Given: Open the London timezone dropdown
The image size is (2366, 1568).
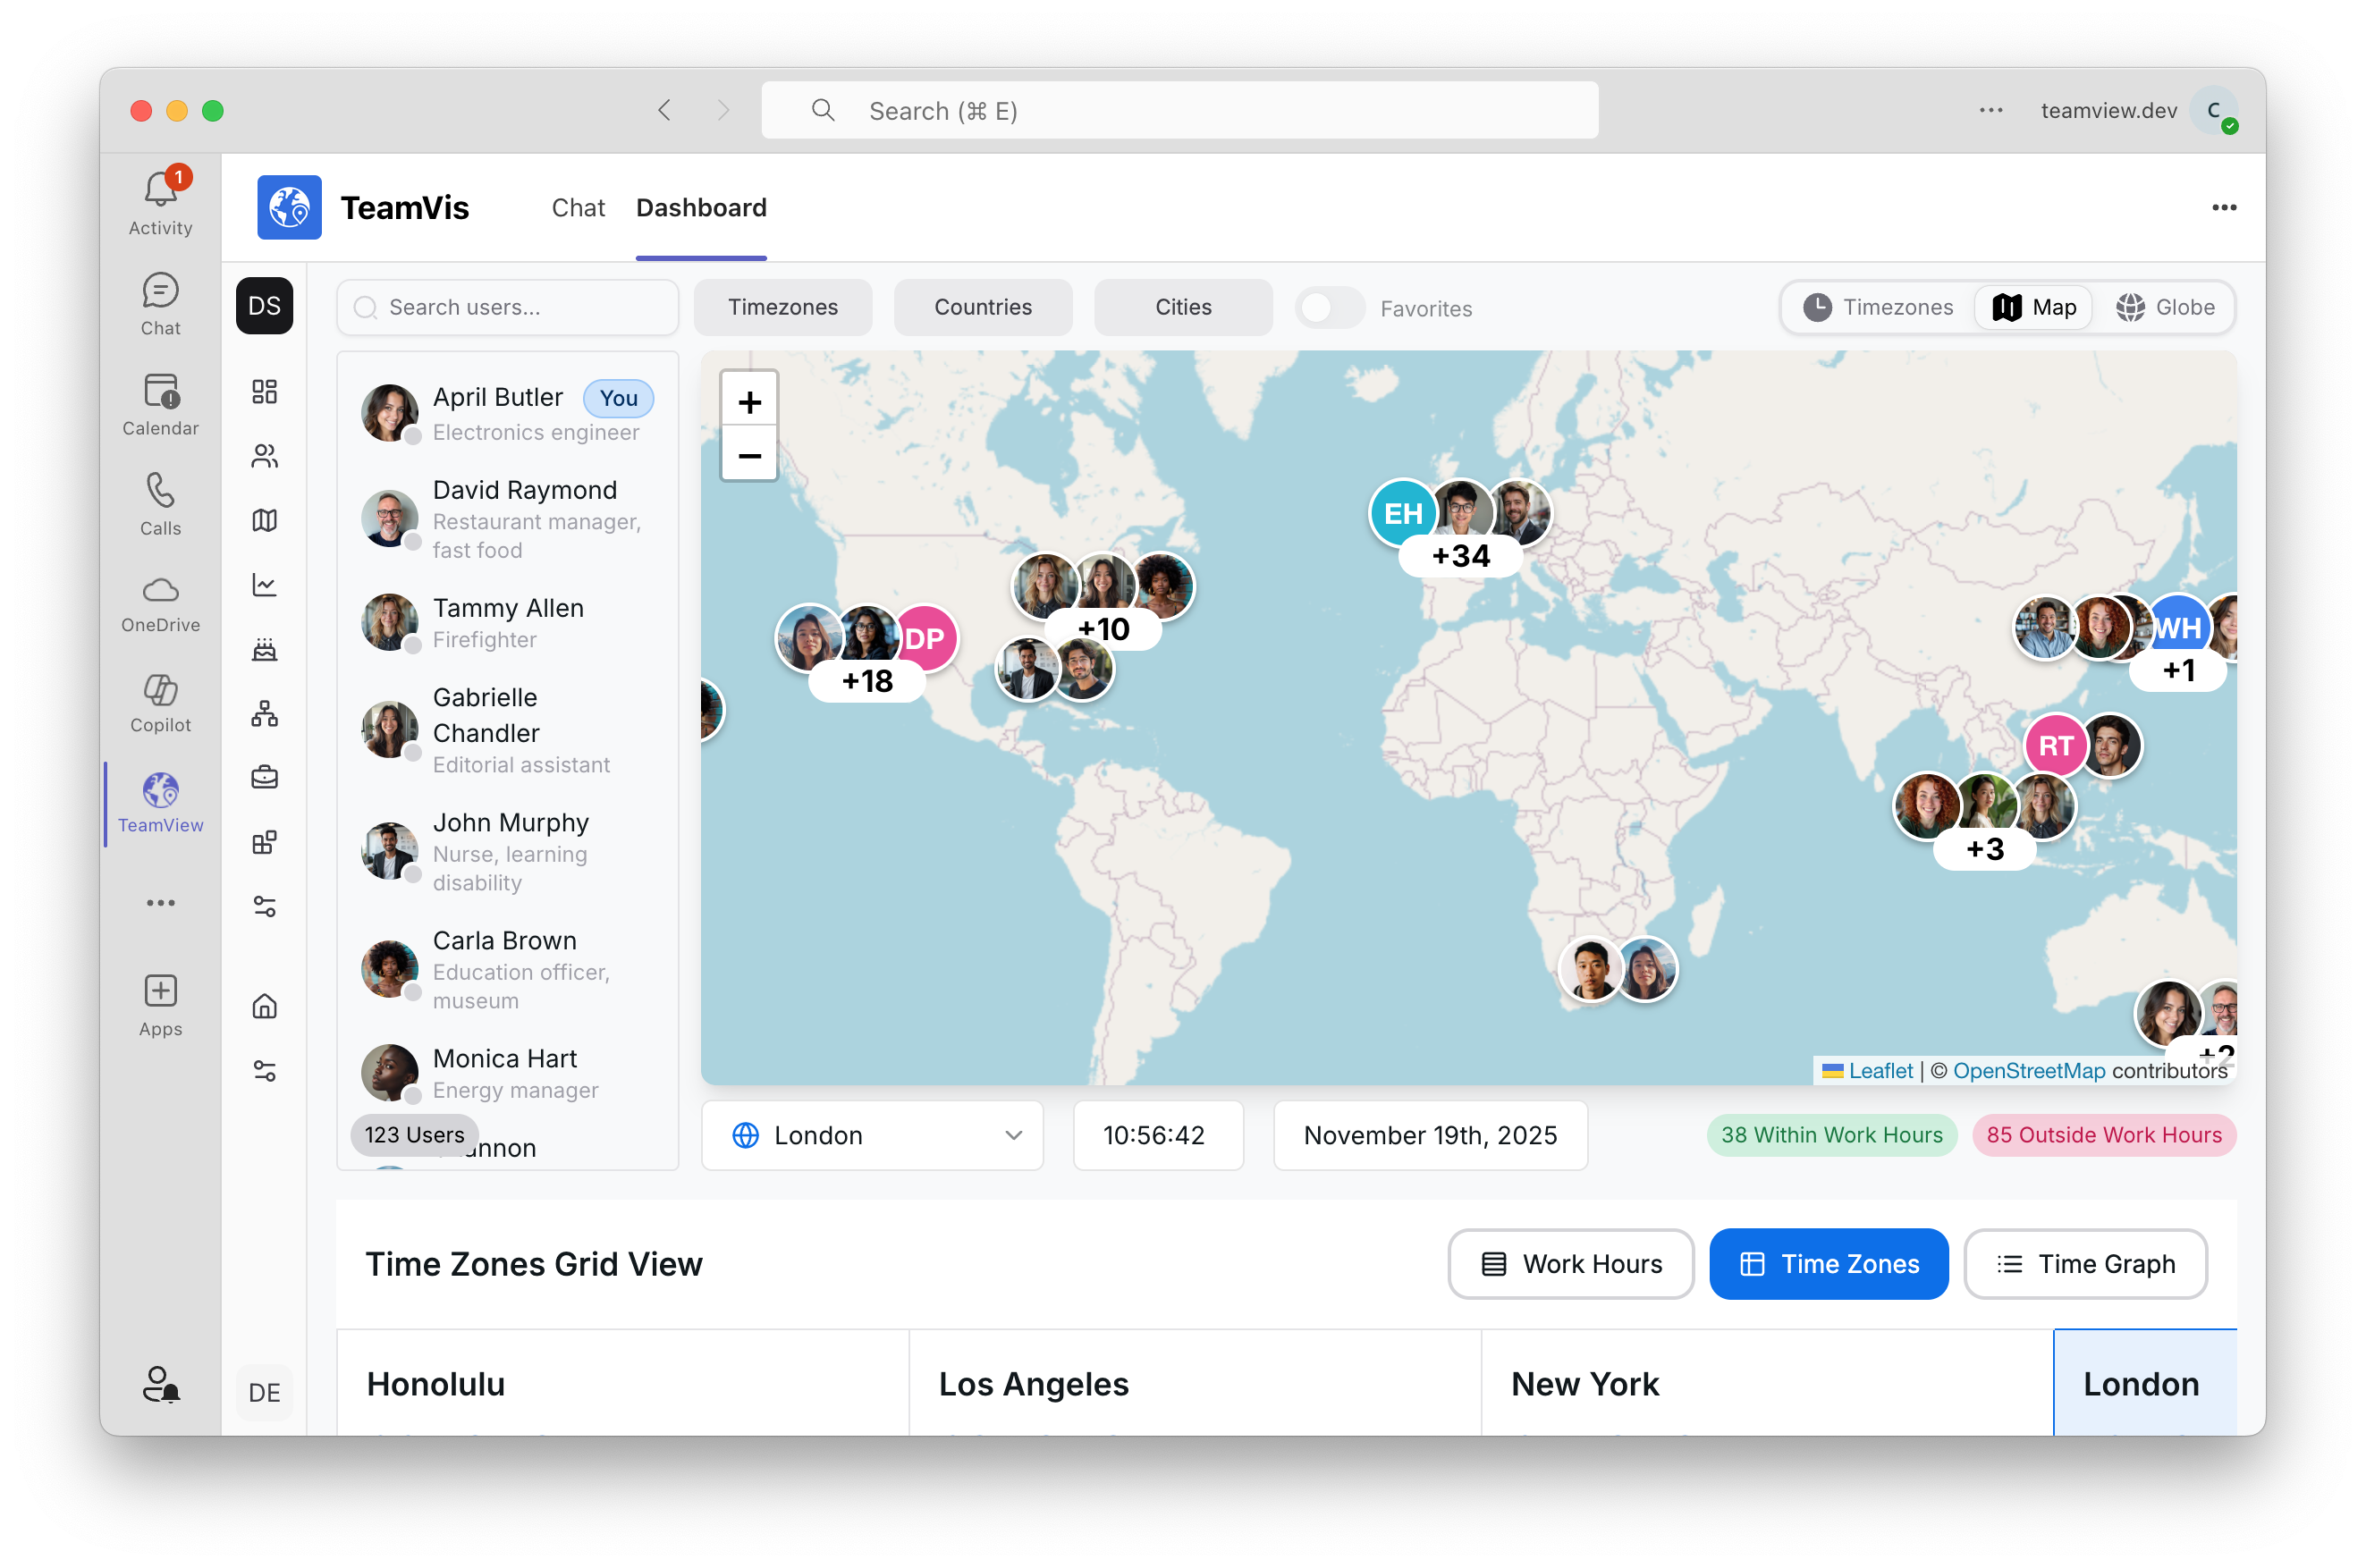Looking at the screenshot, I should pyautogui.click(x=872, y=1135).
